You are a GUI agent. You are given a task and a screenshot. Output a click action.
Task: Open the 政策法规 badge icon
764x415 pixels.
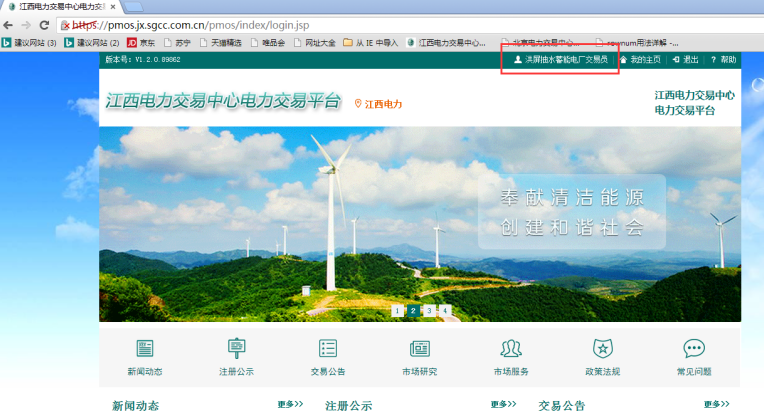[602, 348]
